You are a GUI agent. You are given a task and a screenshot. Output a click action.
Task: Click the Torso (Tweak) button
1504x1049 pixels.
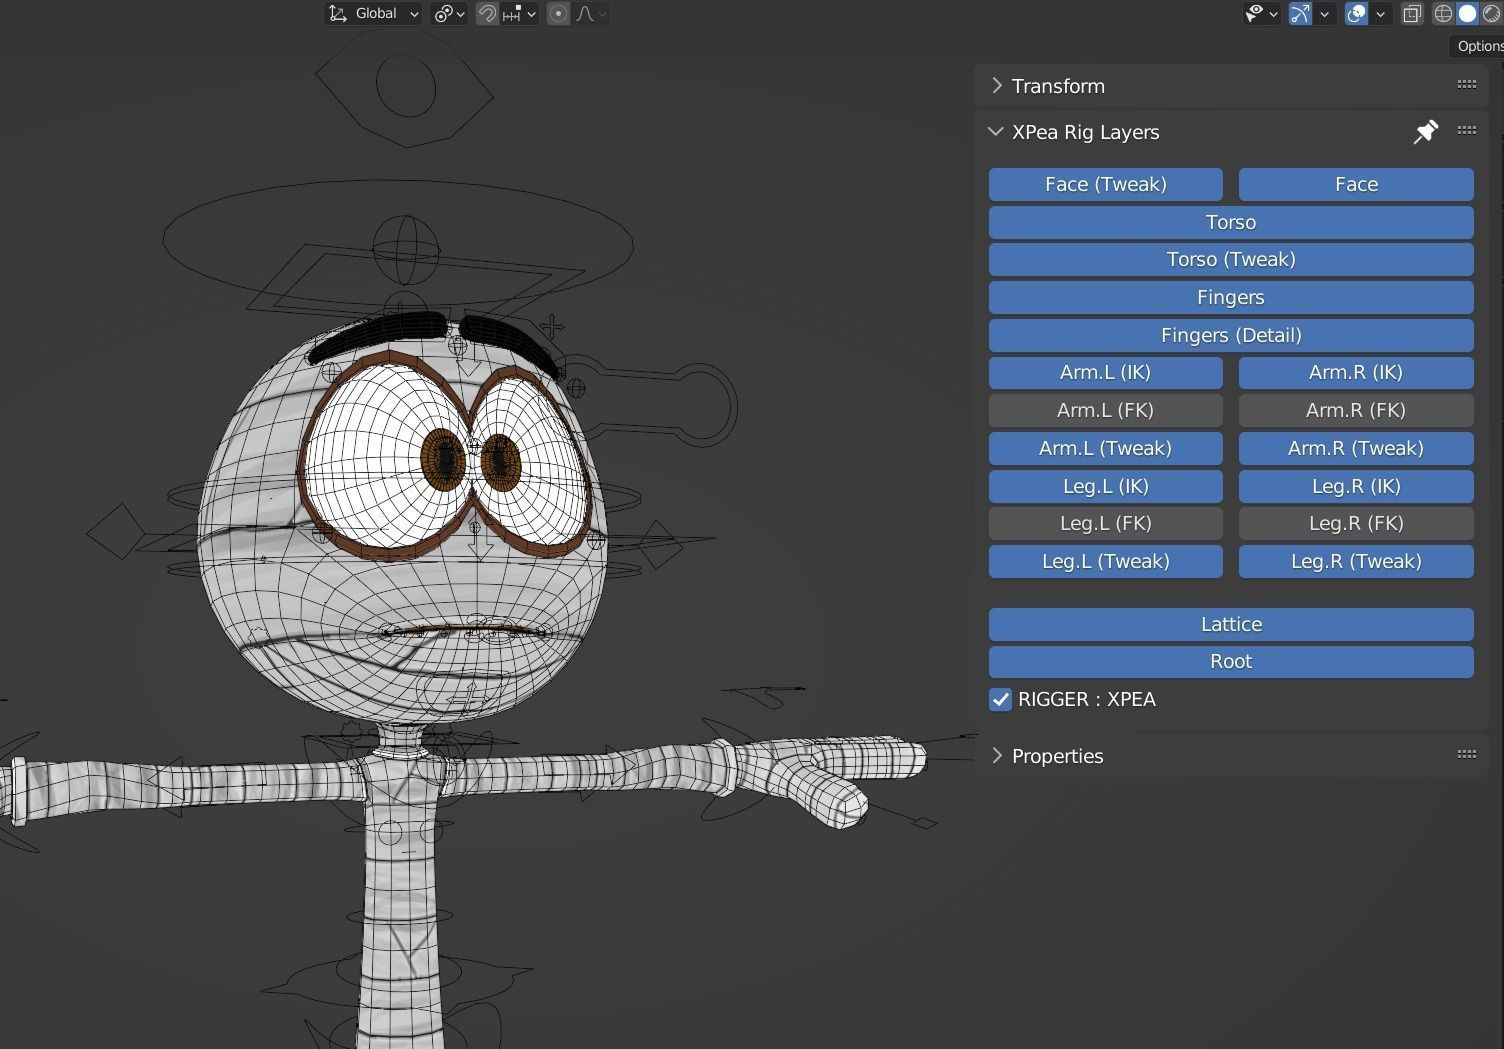(1231, 259)
